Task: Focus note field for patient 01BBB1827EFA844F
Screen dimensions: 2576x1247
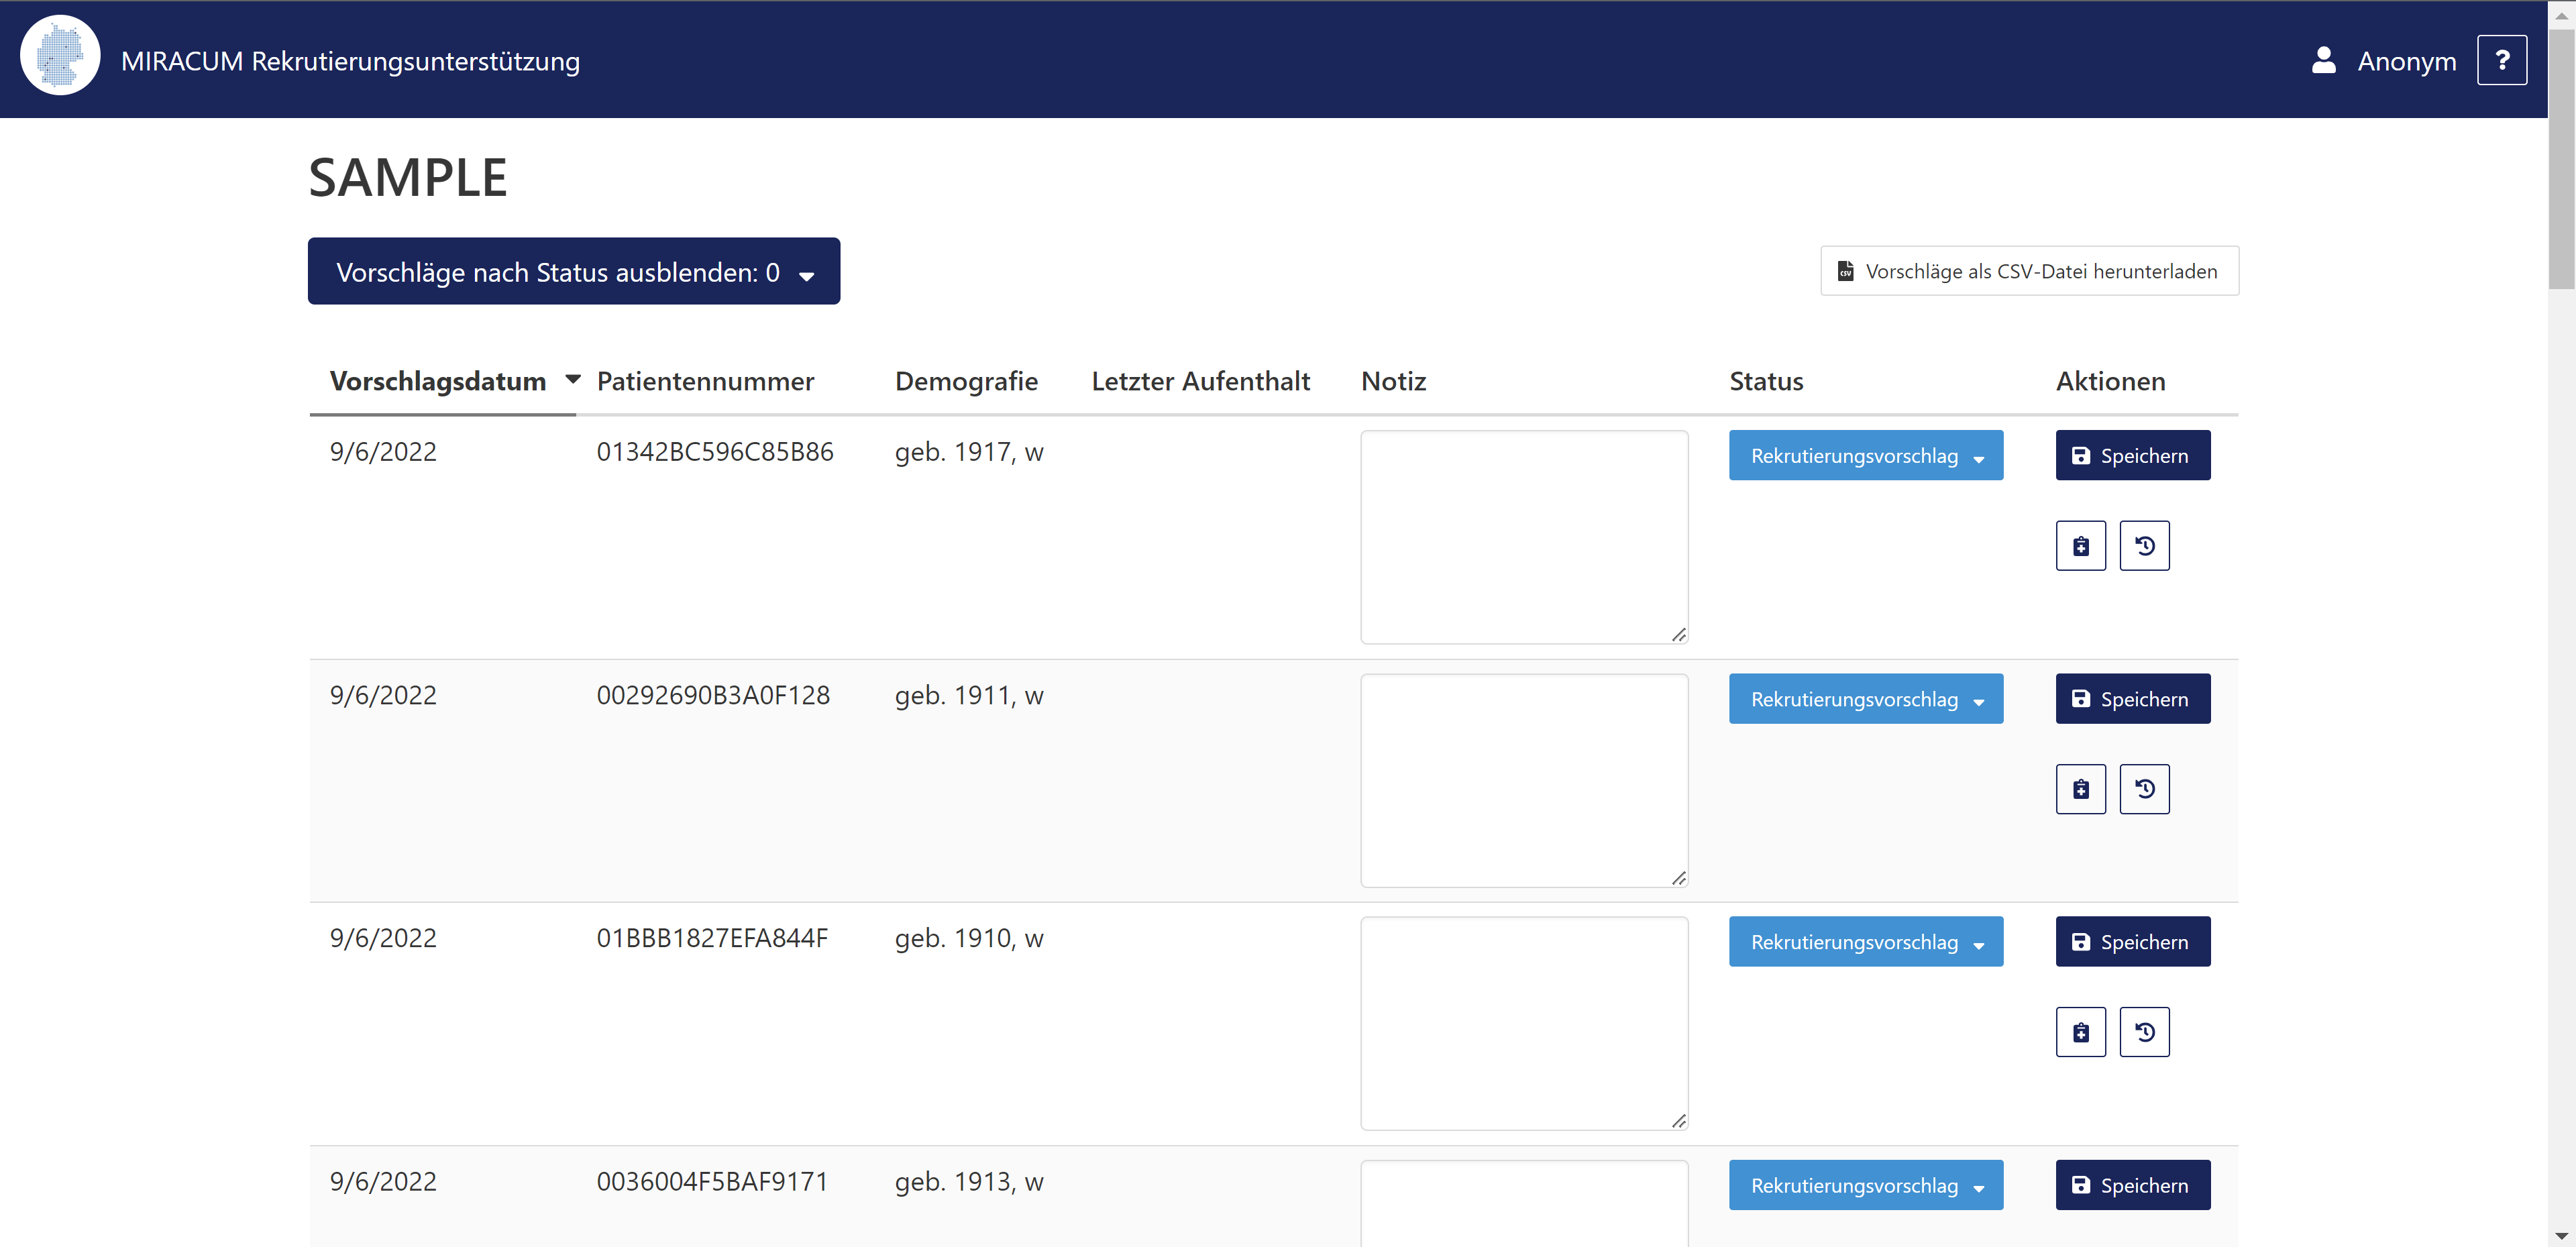Action: [x=1524, y=1023]
